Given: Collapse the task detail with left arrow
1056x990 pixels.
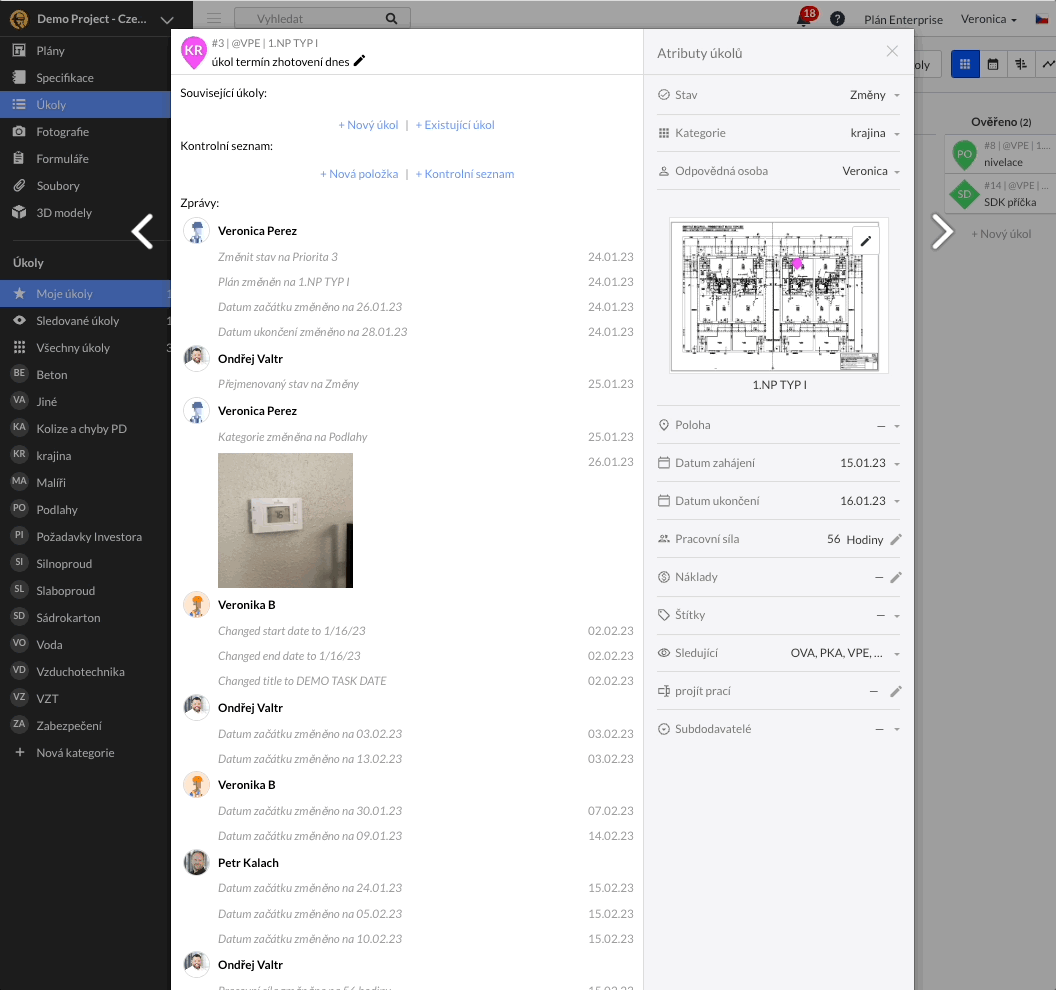Looking at the screenshot, I should tap(144, 230).
